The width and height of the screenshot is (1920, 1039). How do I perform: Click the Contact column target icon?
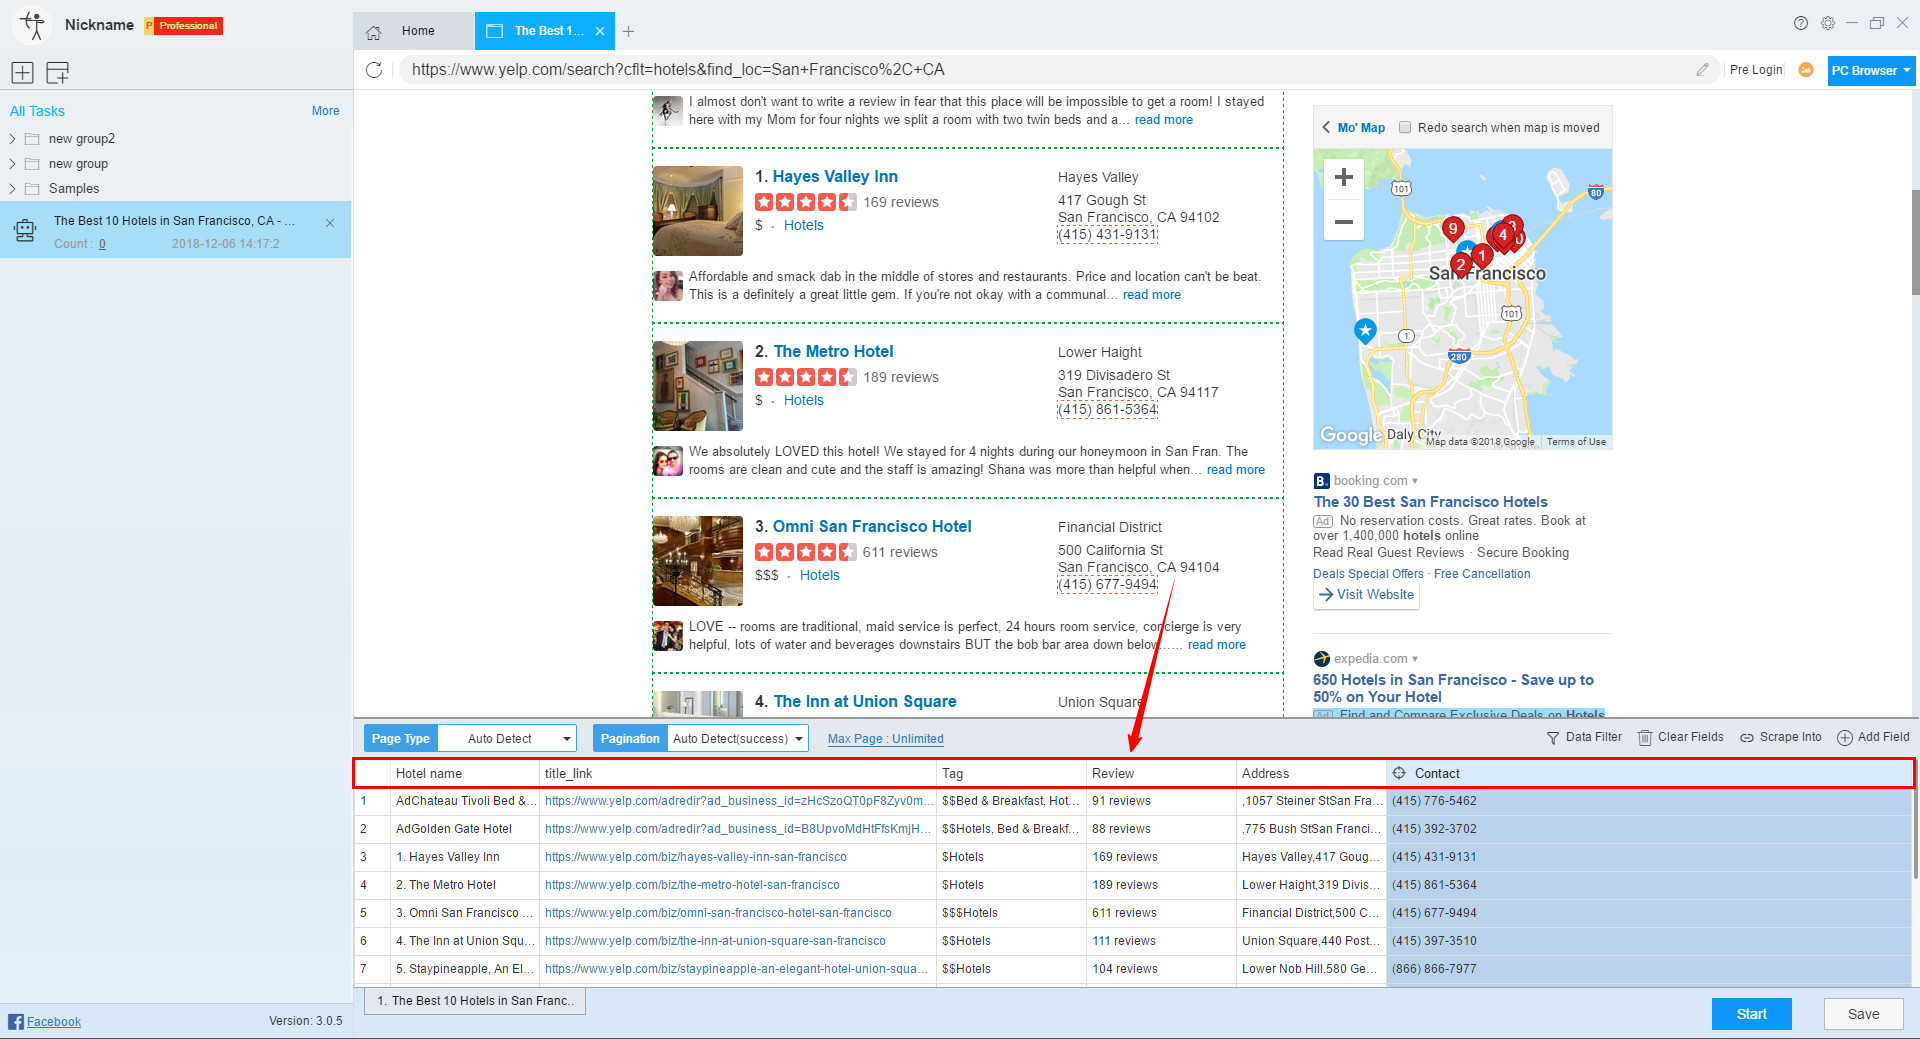tap(1399, 773)
